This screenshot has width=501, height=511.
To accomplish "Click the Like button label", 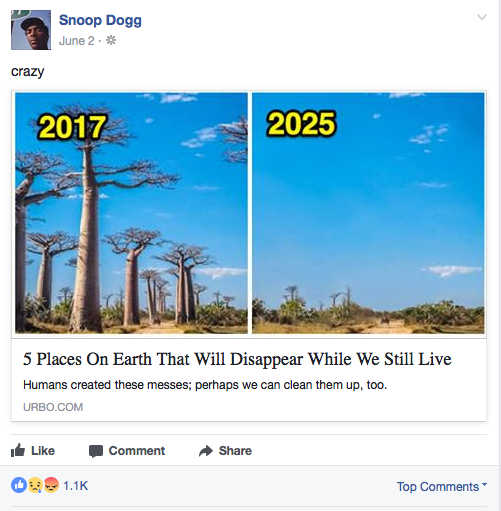I will coord(43,451).
